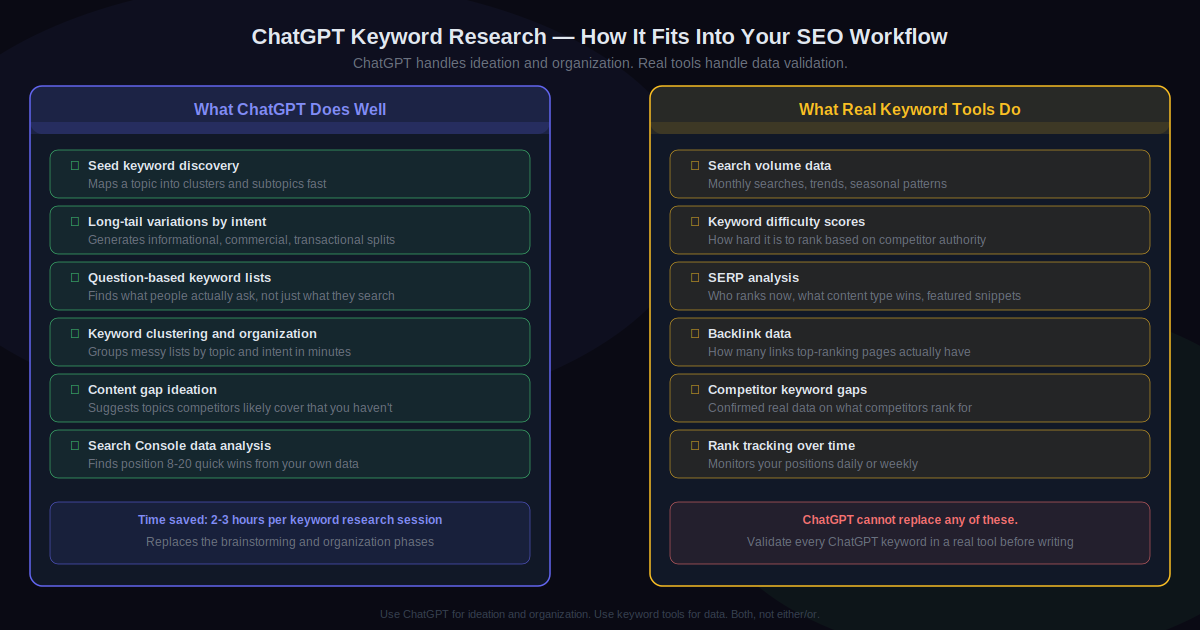This screenshot has height=630, width=1200.
Task: Click the square icon next to Backlink data
Action: click(x=695, y=334)
